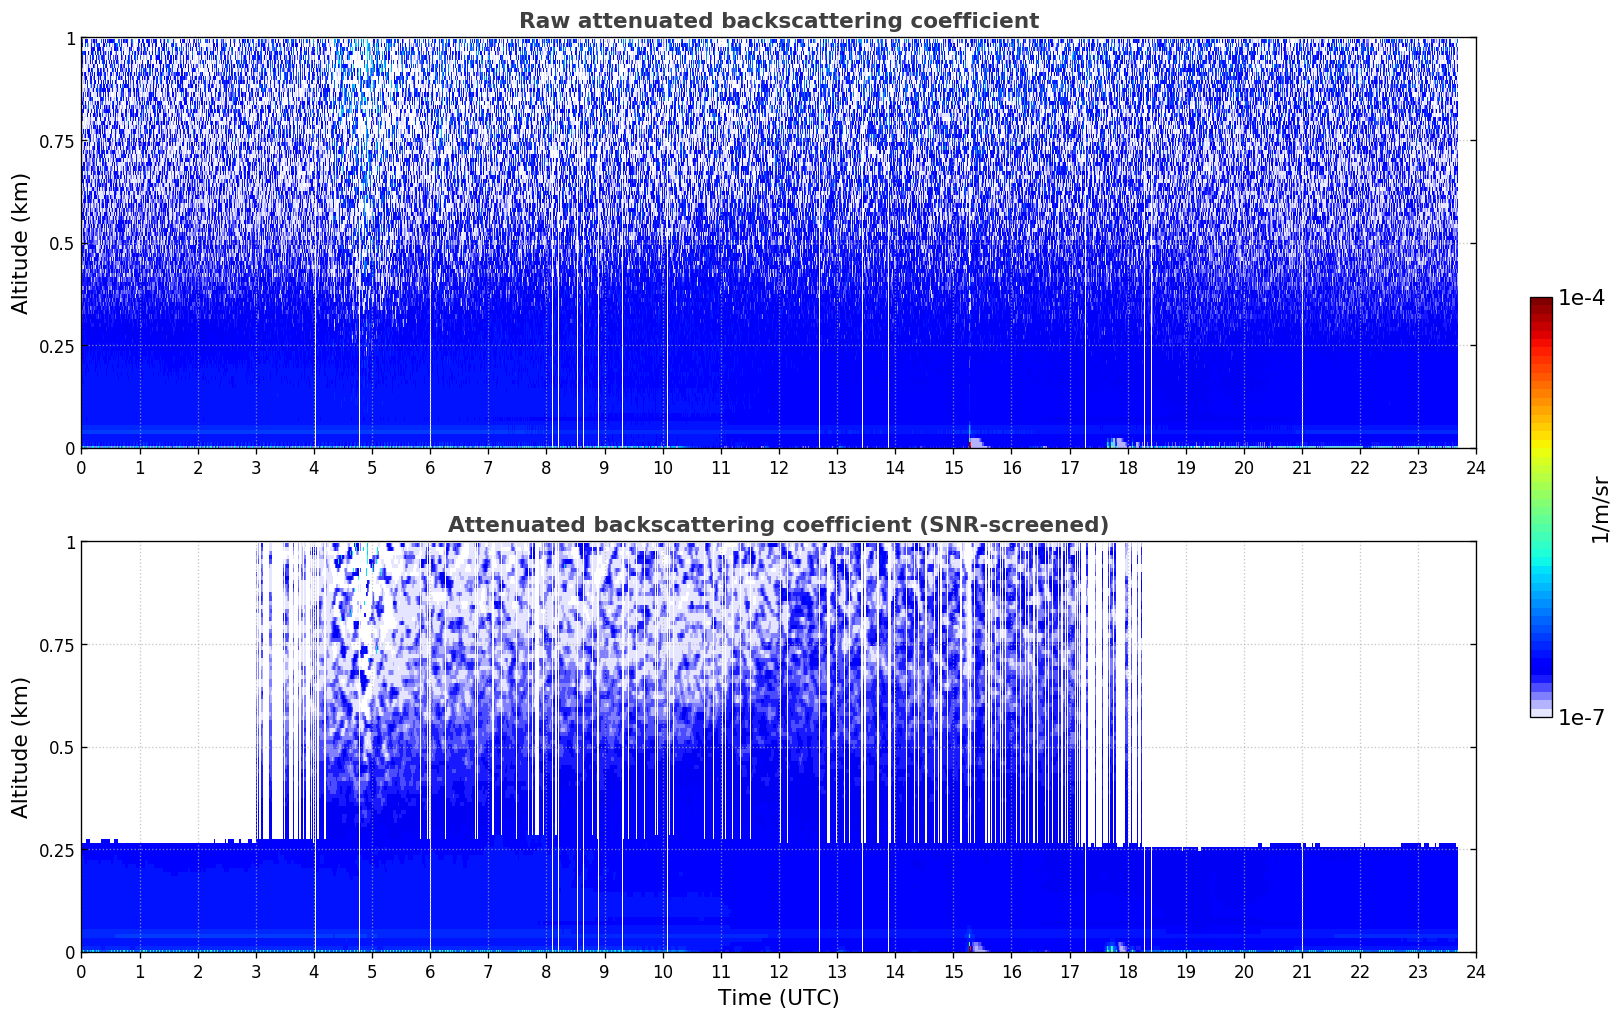Click the bottom plot's "Altitude (km)" label
Viewport: 1621px width, 1020px height.
click(21, 747)
